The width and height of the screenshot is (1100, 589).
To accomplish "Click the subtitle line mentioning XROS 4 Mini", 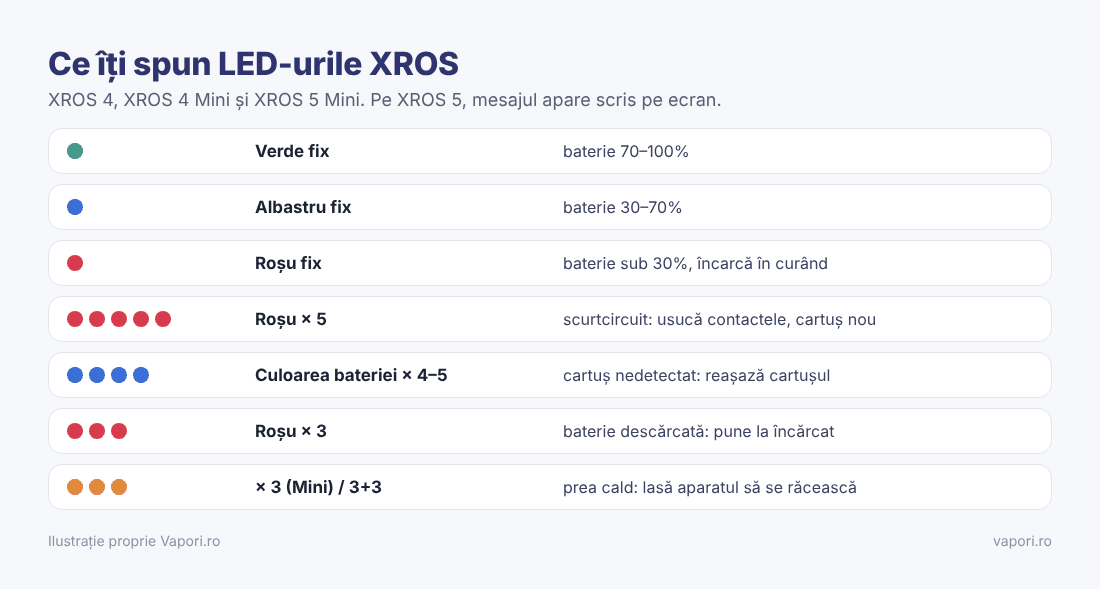I will [x=384, y=100].
